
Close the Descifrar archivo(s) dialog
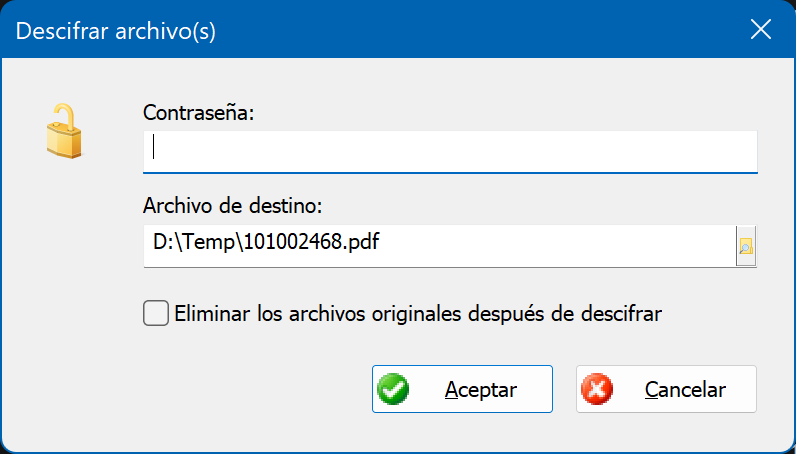[760, 29]
